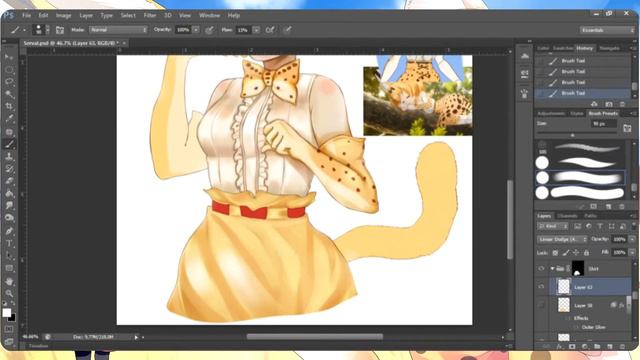Delete current state in History panel
The height and width of the screenshot is (360, 640).
click(x=622, y=104)
